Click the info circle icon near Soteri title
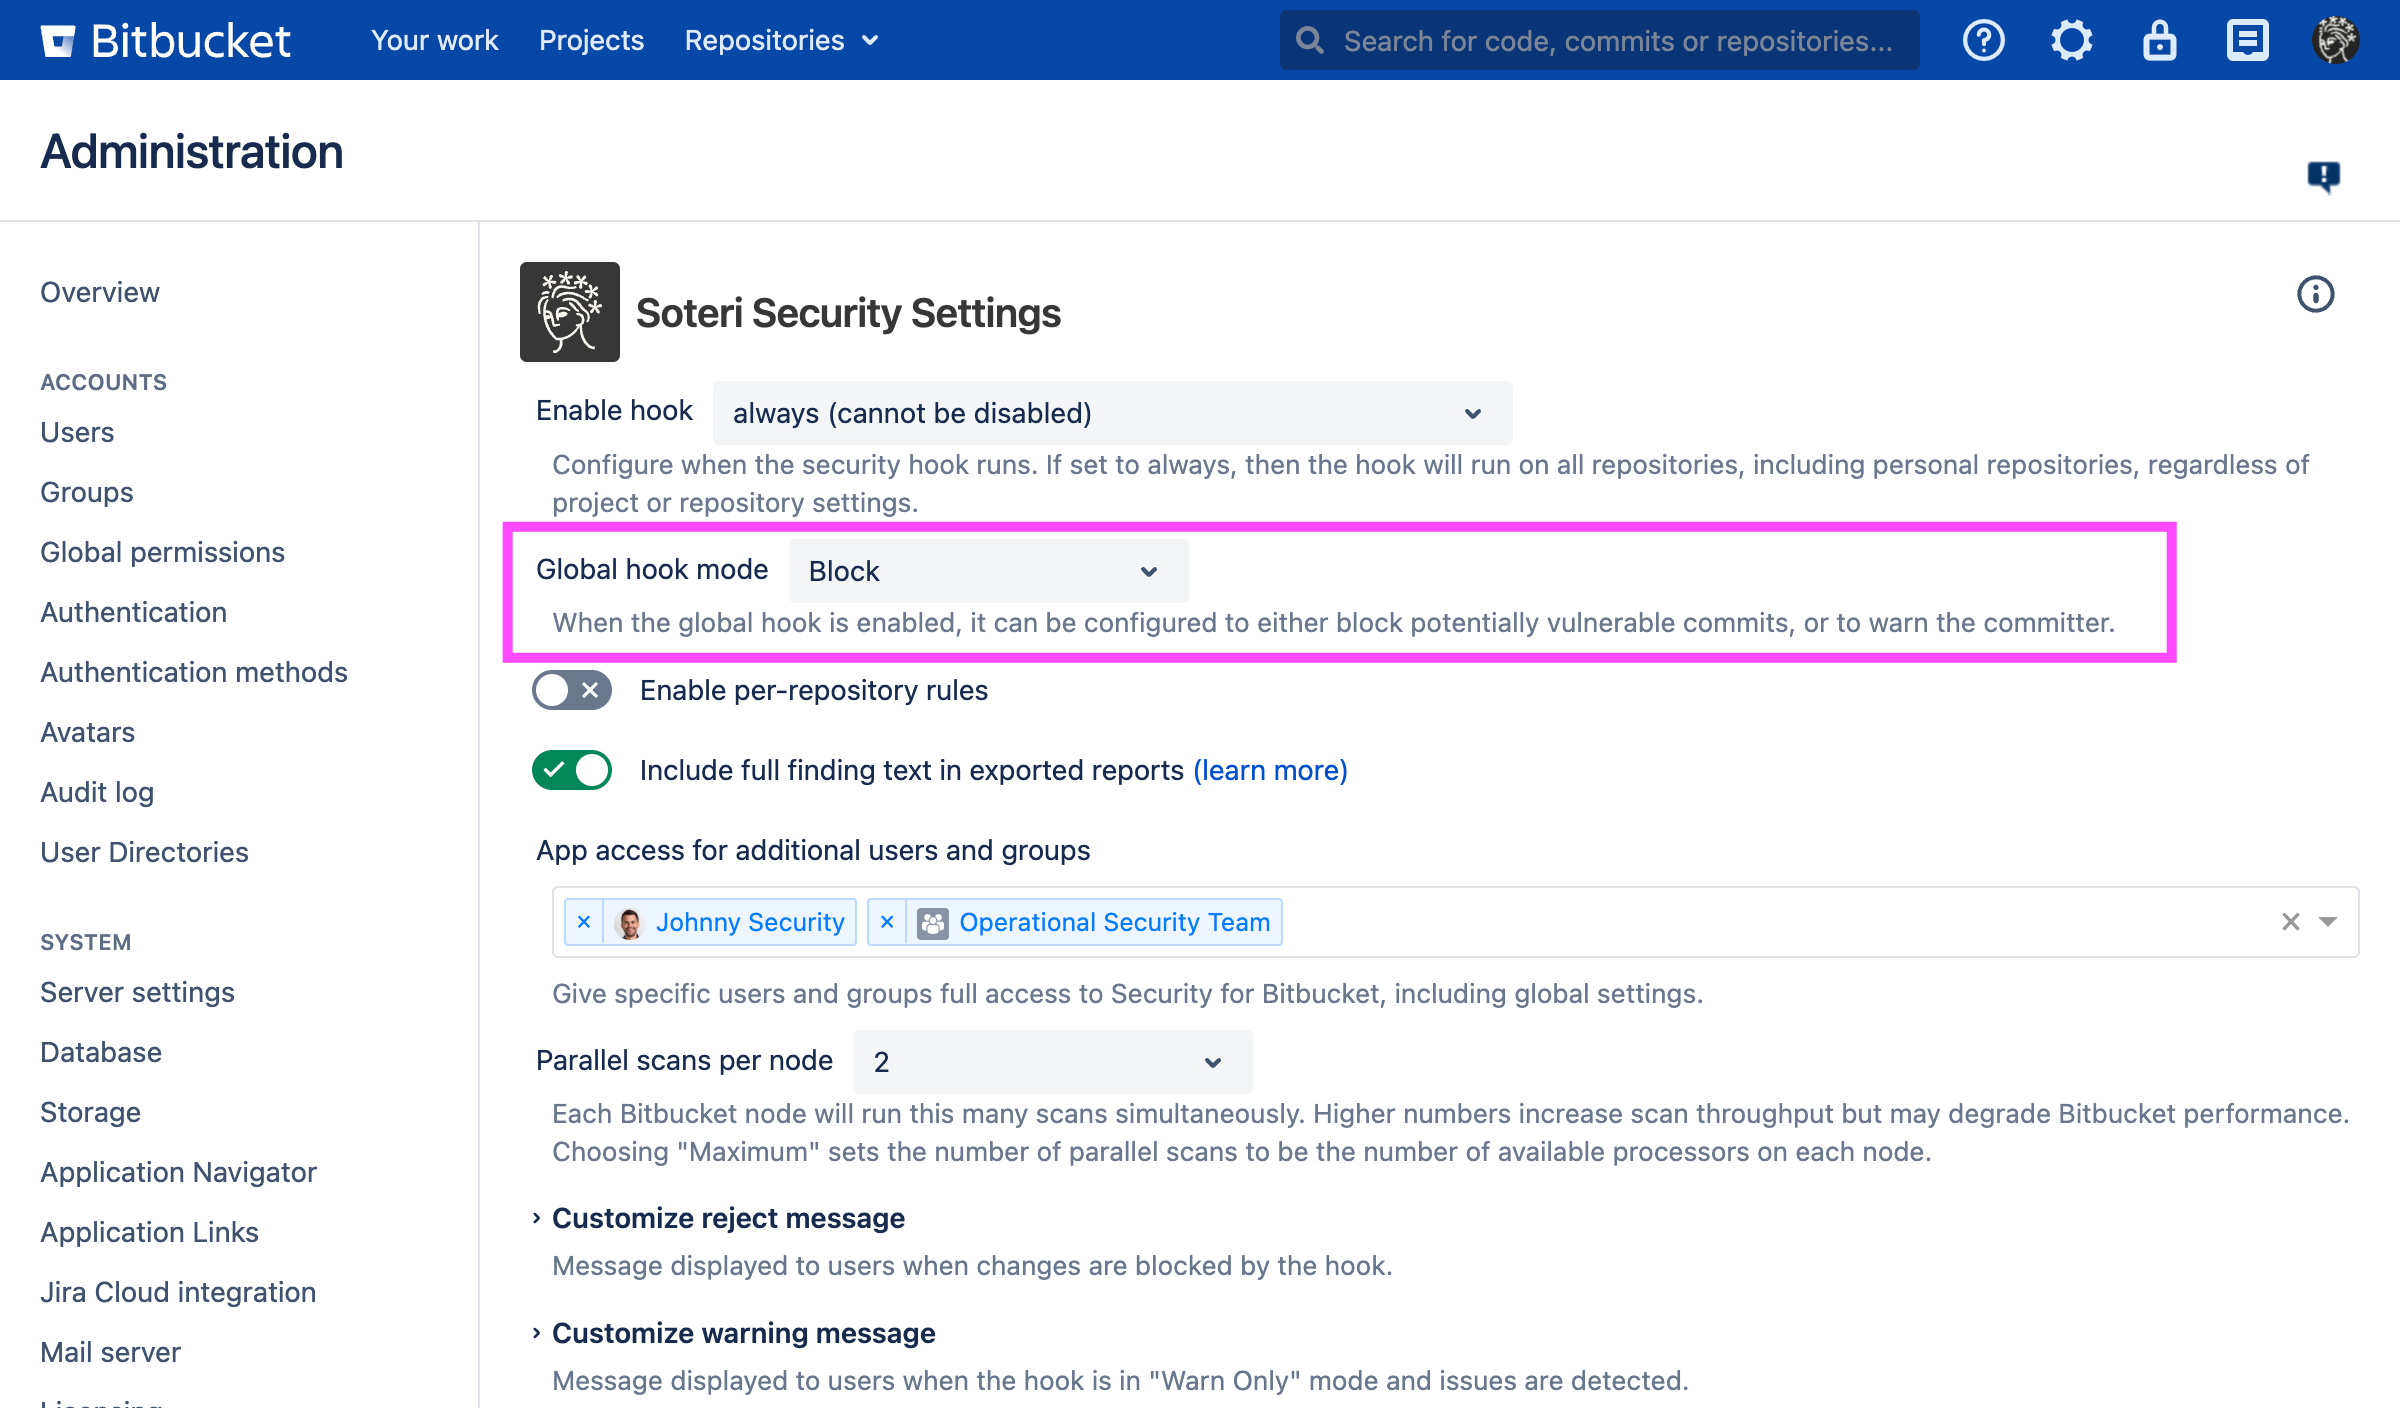2400x1408 pixels. [x=2315, y=294]
